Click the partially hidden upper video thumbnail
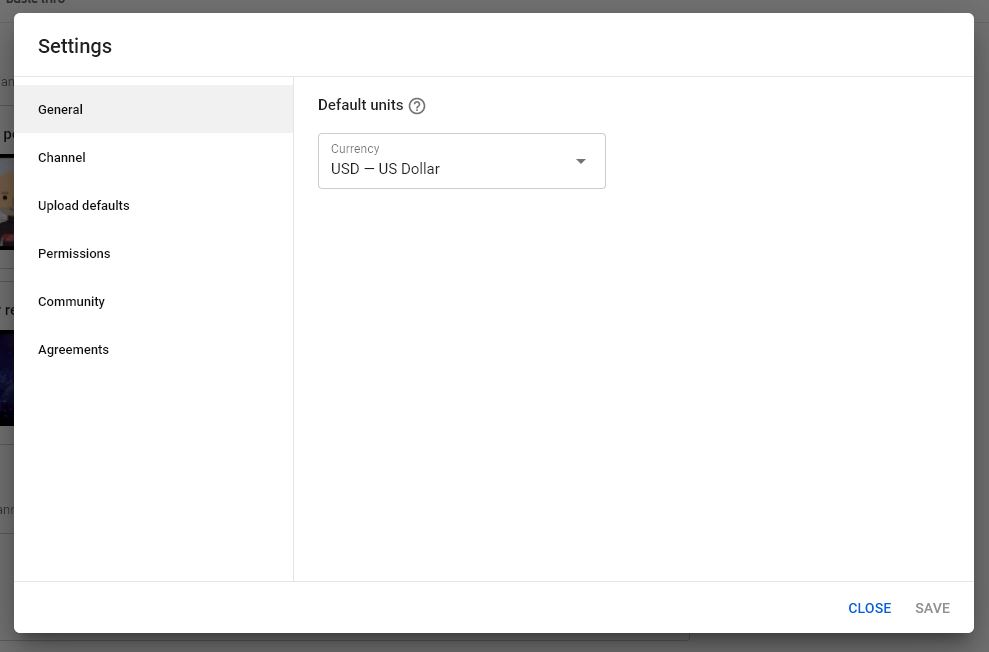 pyautogui.click(x=6, y=202)
